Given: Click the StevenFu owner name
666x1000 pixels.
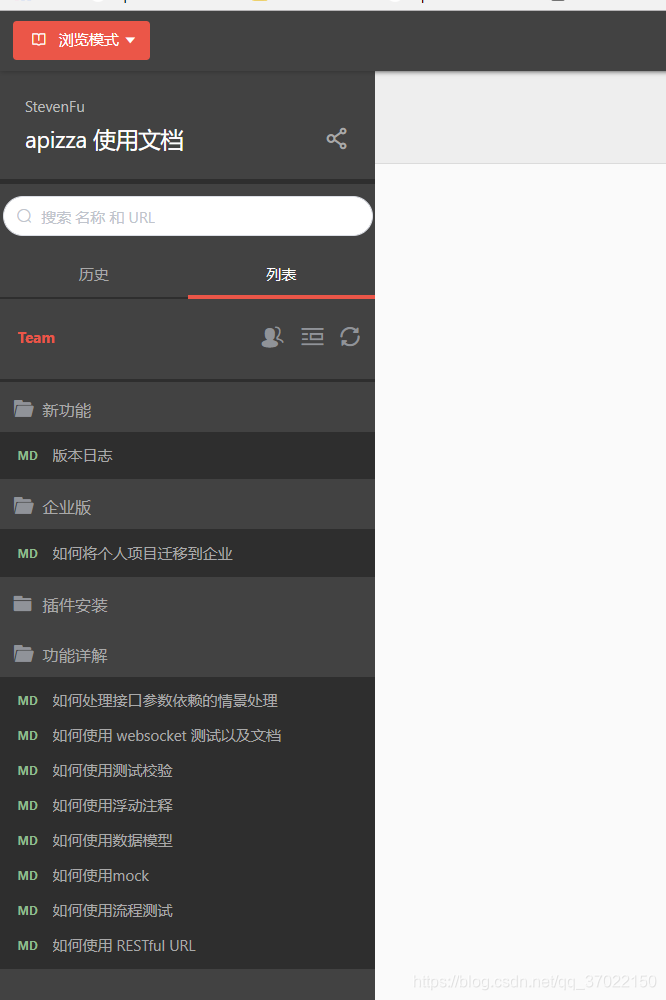Looking at the screenshot, I should [x=55, y=107].
